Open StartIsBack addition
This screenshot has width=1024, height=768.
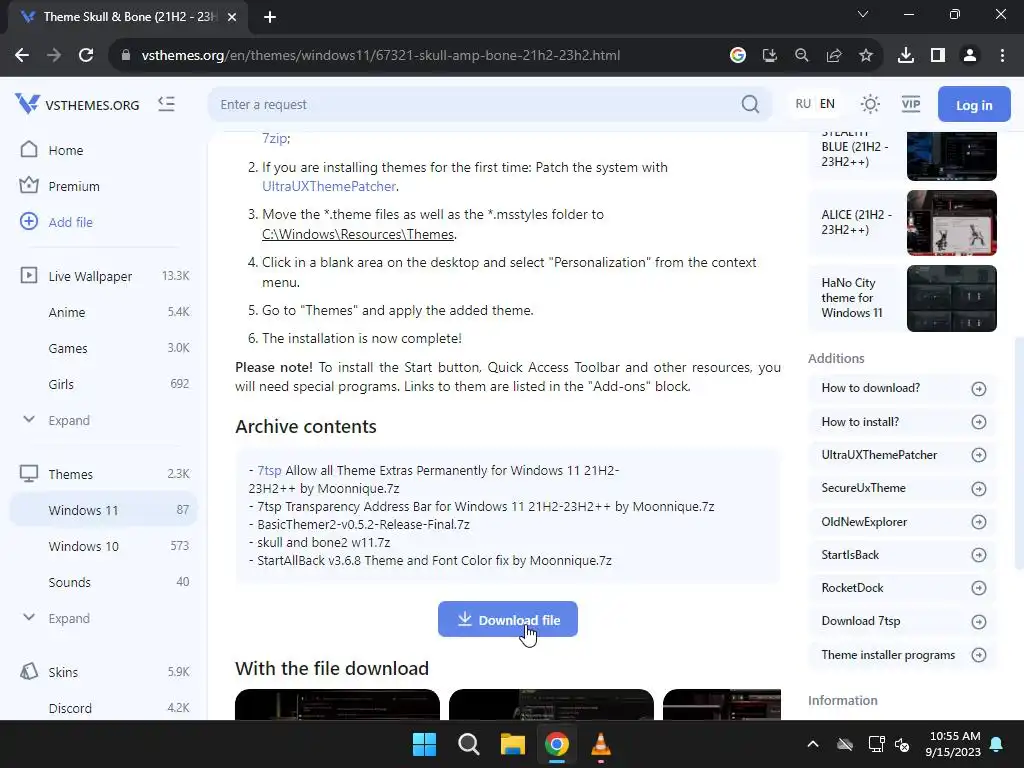[x=903, y=555]
